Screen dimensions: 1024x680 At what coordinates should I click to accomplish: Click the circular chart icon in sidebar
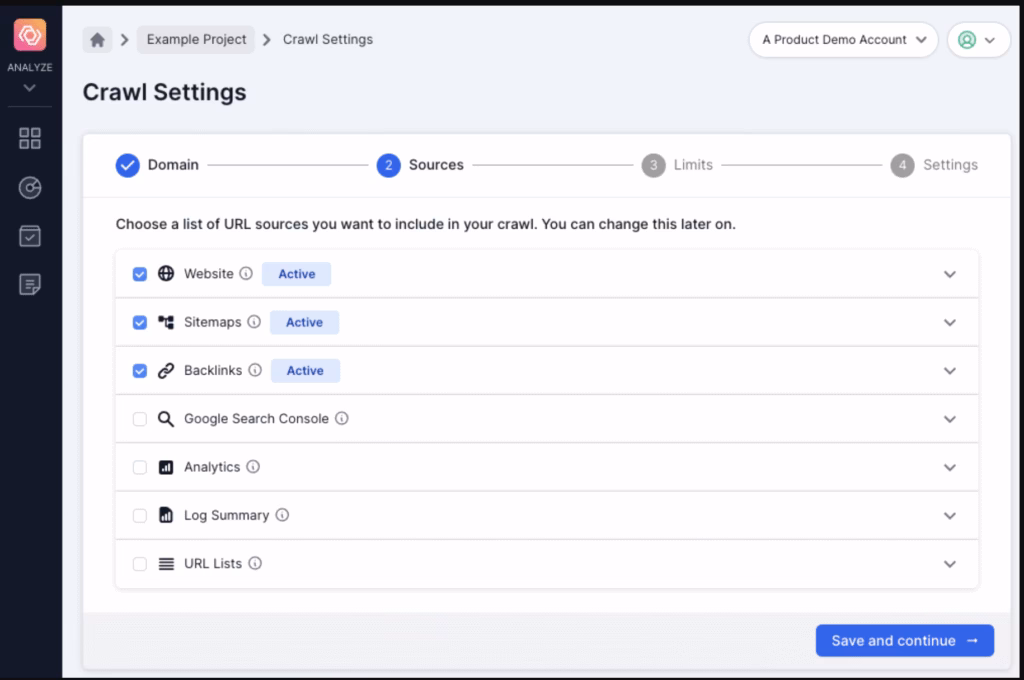tap(30, 188)
